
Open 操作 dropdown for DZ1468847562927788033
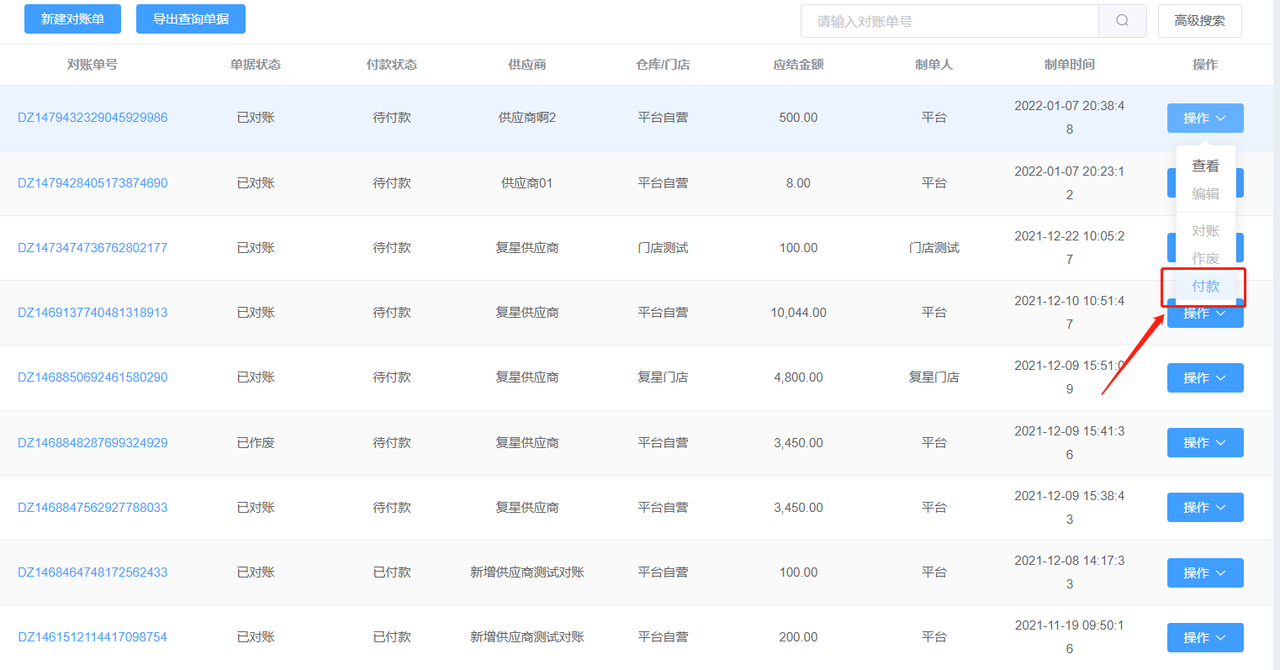[1205, 508]
